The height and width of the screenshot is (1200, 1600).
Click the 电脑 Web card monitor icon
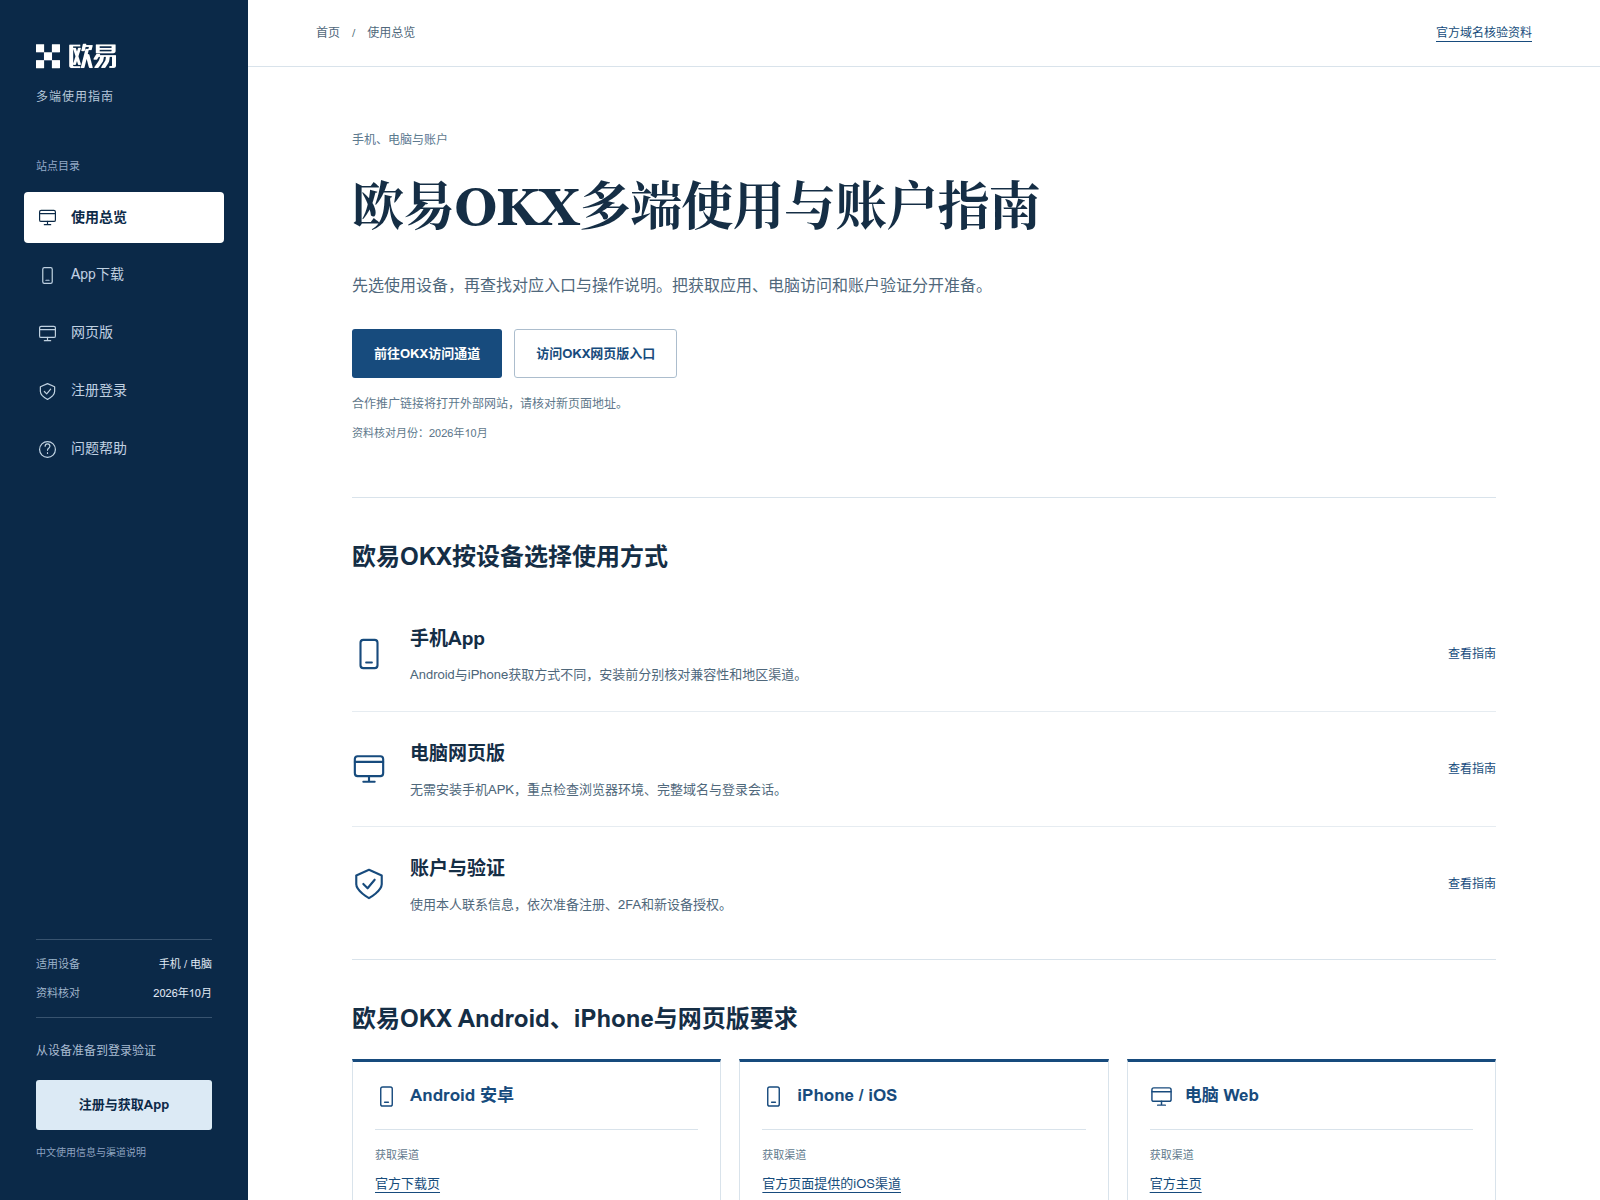pos(1161,1096)
